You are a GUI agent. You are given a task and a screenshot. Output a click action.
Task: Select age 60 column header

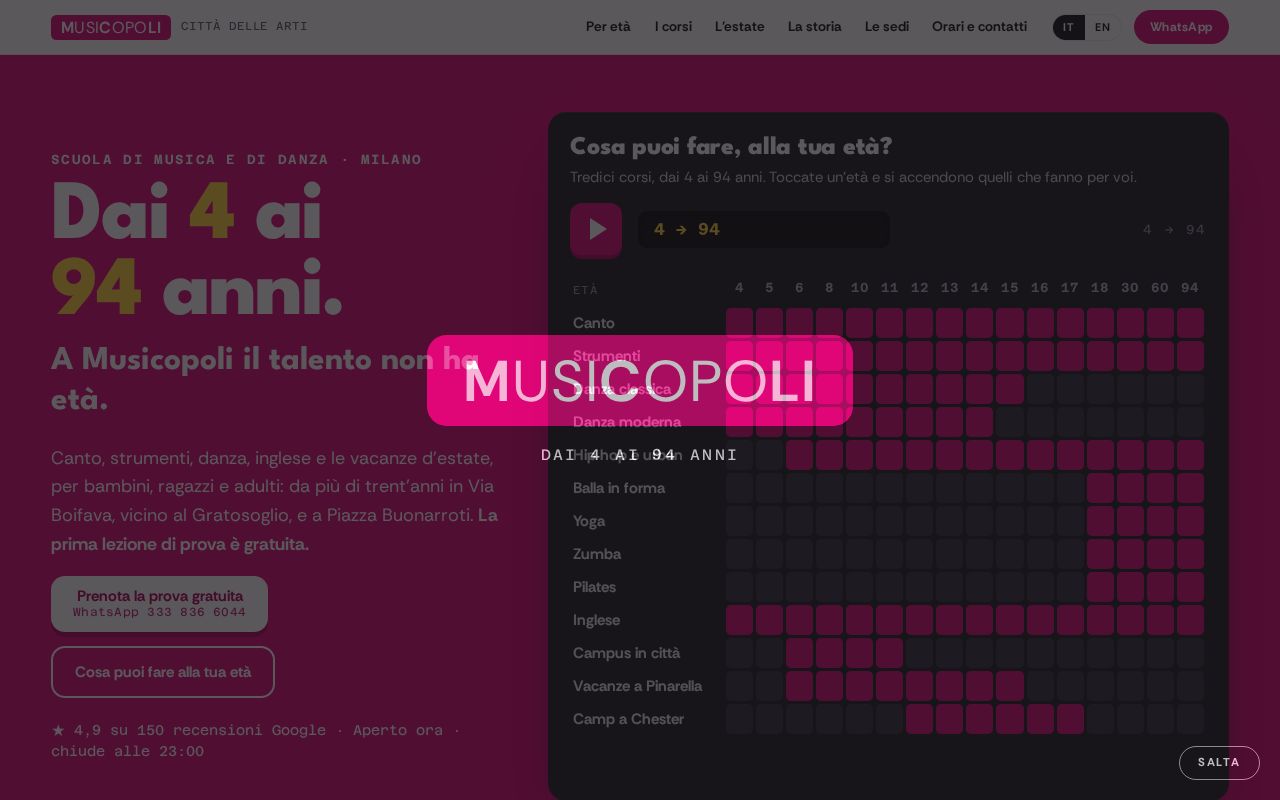[x=1160, y=288]
